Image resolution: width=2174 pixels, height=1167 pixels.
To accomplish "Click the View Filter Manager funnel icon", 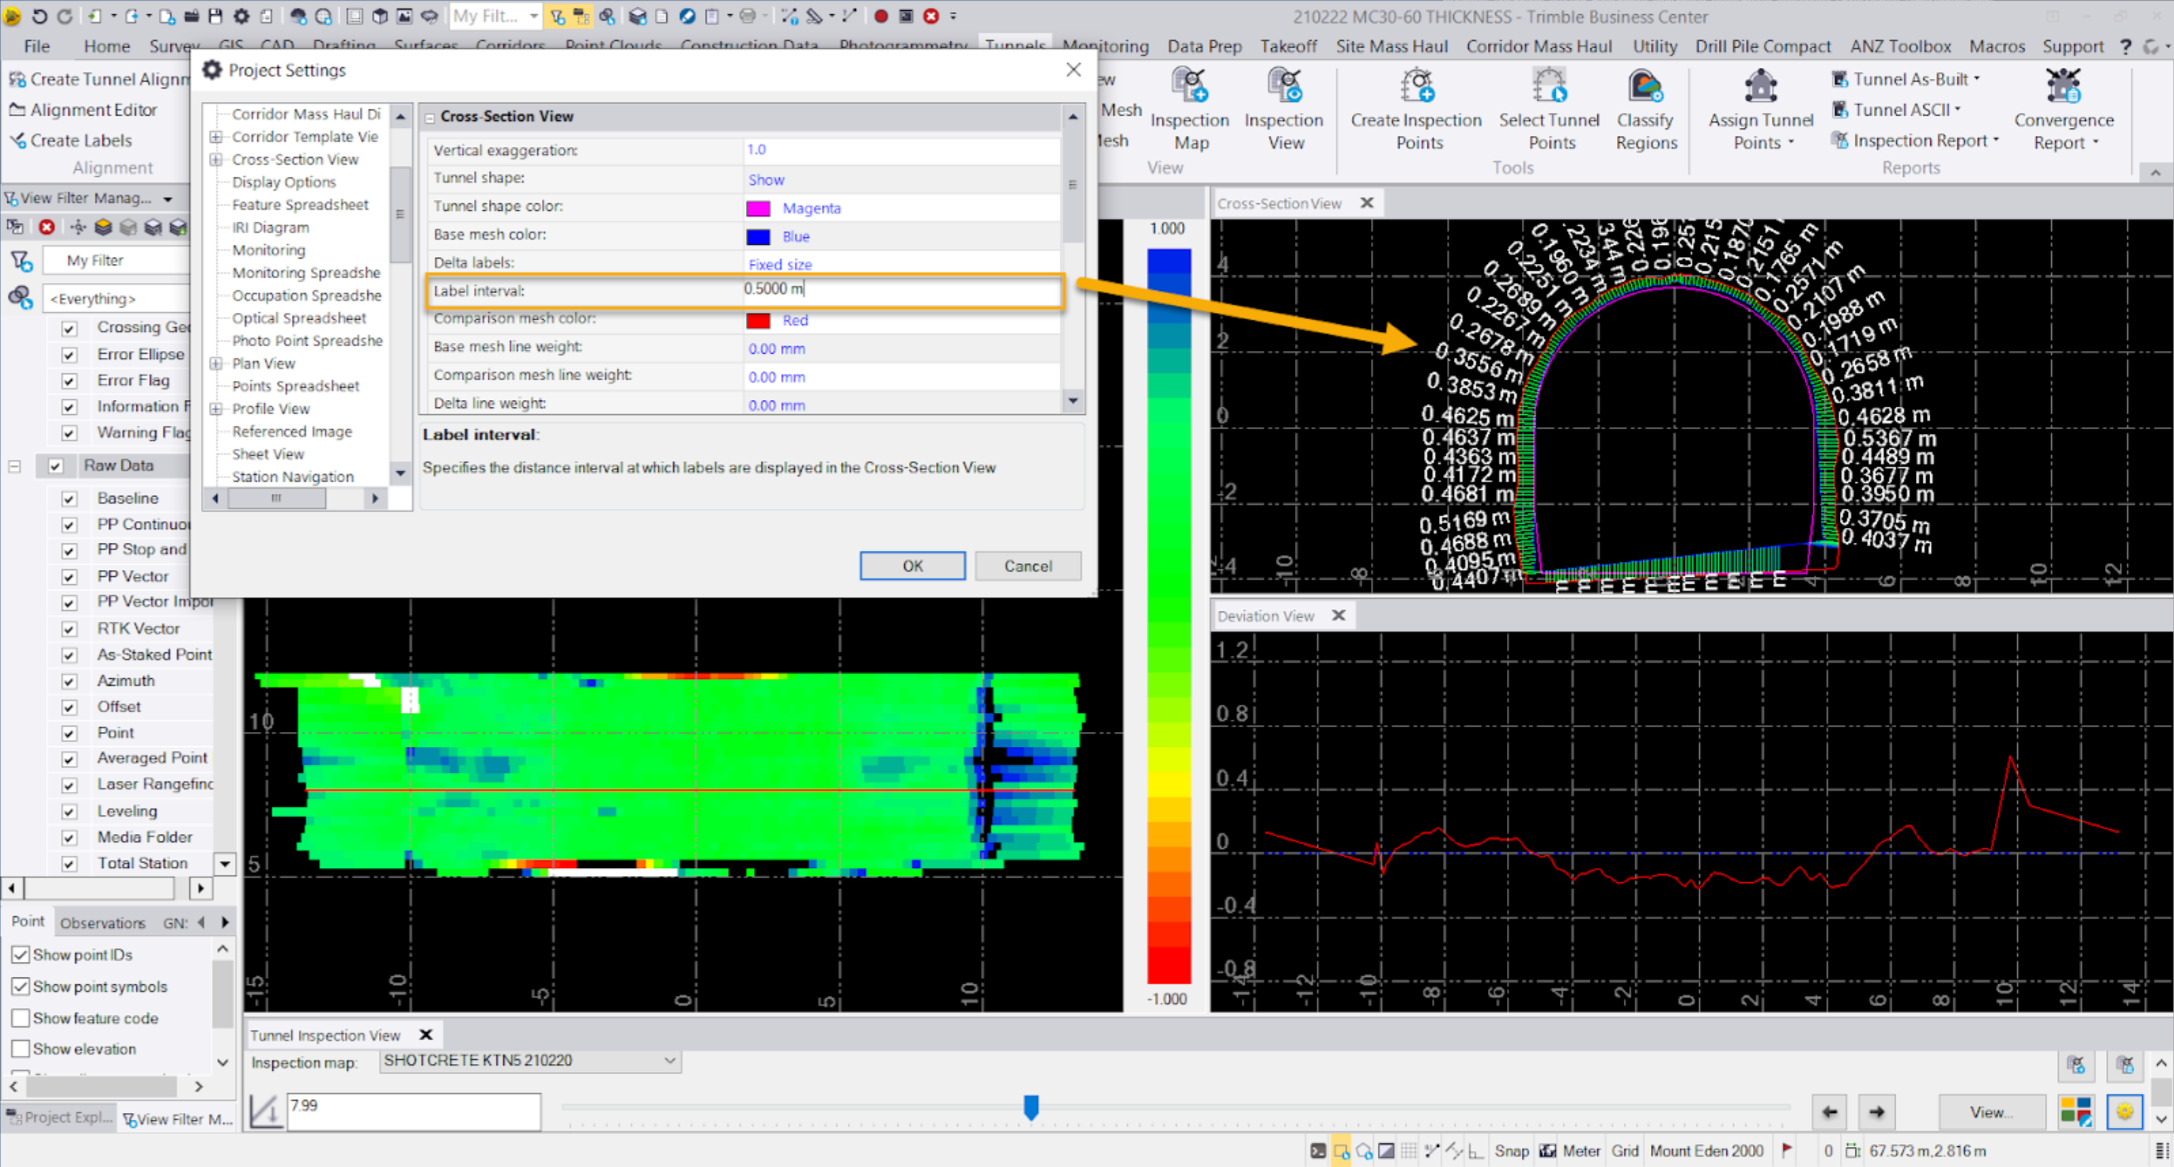I will click(x=558, y=16).
